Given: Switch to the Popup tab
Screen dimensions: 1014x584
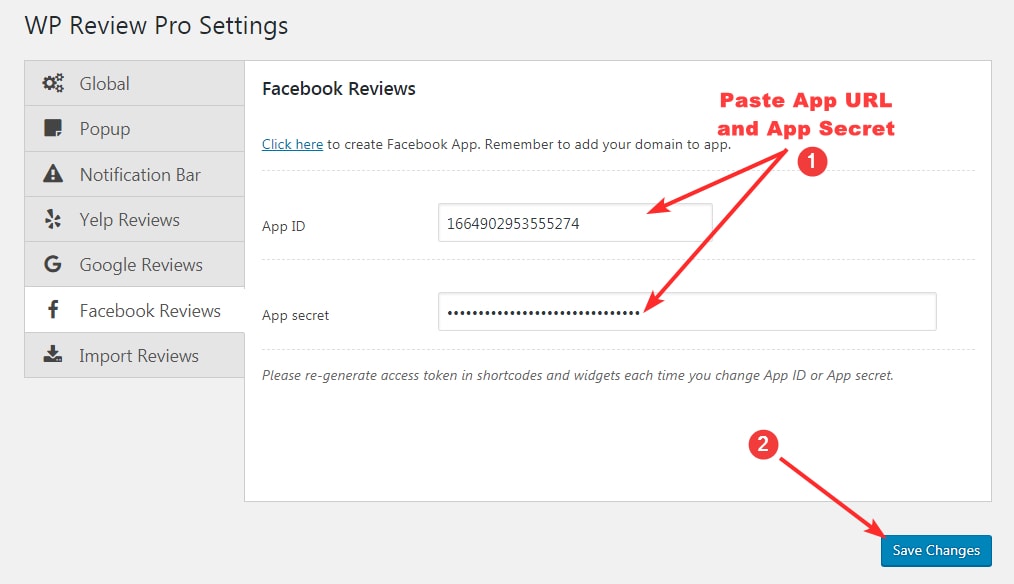Looking at the screenshot, I should 105,129.
